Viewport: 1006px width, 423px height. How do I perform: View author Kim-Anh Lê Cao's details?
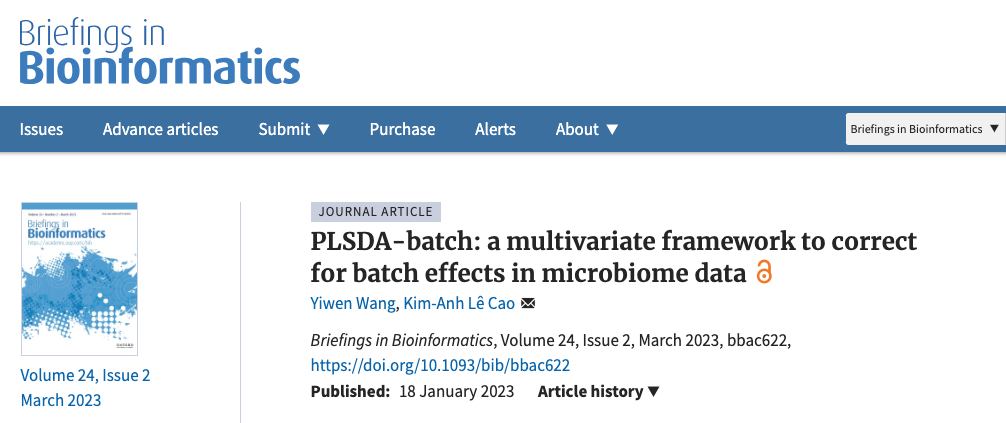459,303
